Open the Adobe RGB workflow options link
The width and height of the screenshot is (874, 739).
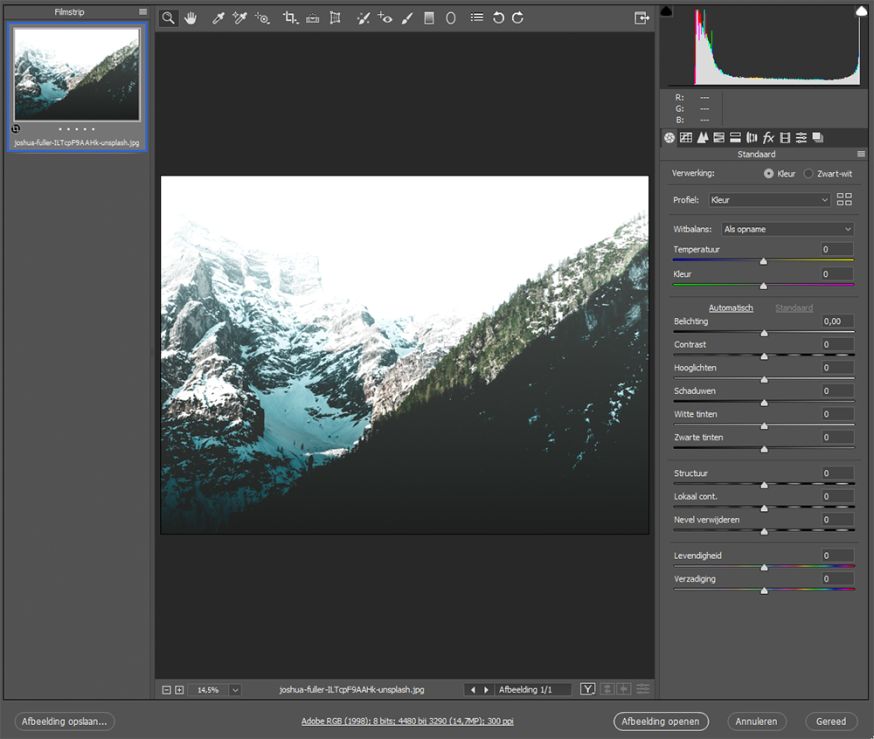coord(407,721)
